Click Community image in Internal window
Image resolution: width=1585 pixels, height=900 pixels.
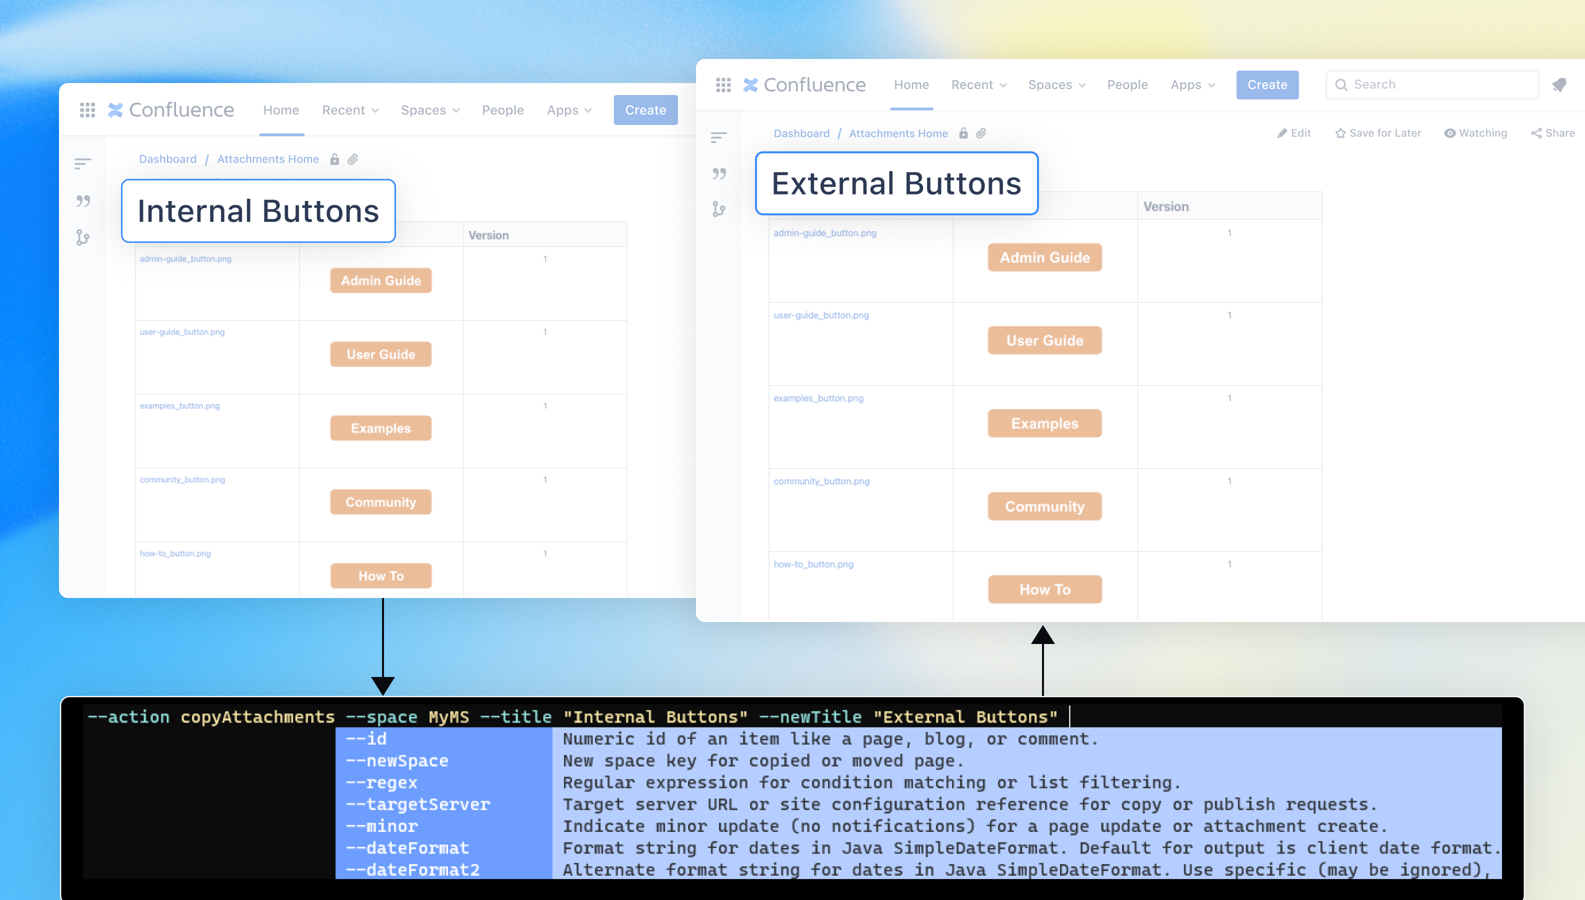381,502
